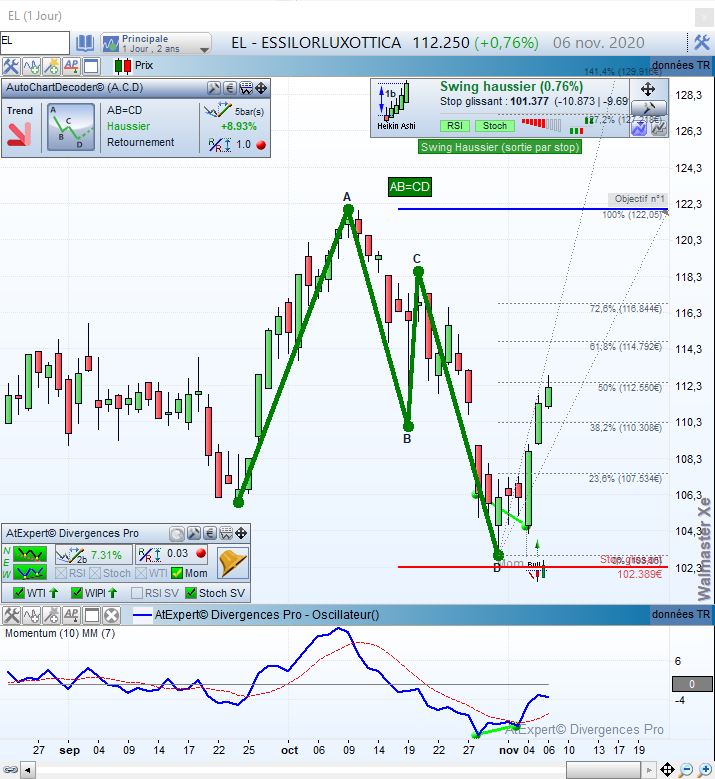Viewport: 715px width, 779px height.
Task: Open the settings tools icon beside the date
Action: click(701, 43)
